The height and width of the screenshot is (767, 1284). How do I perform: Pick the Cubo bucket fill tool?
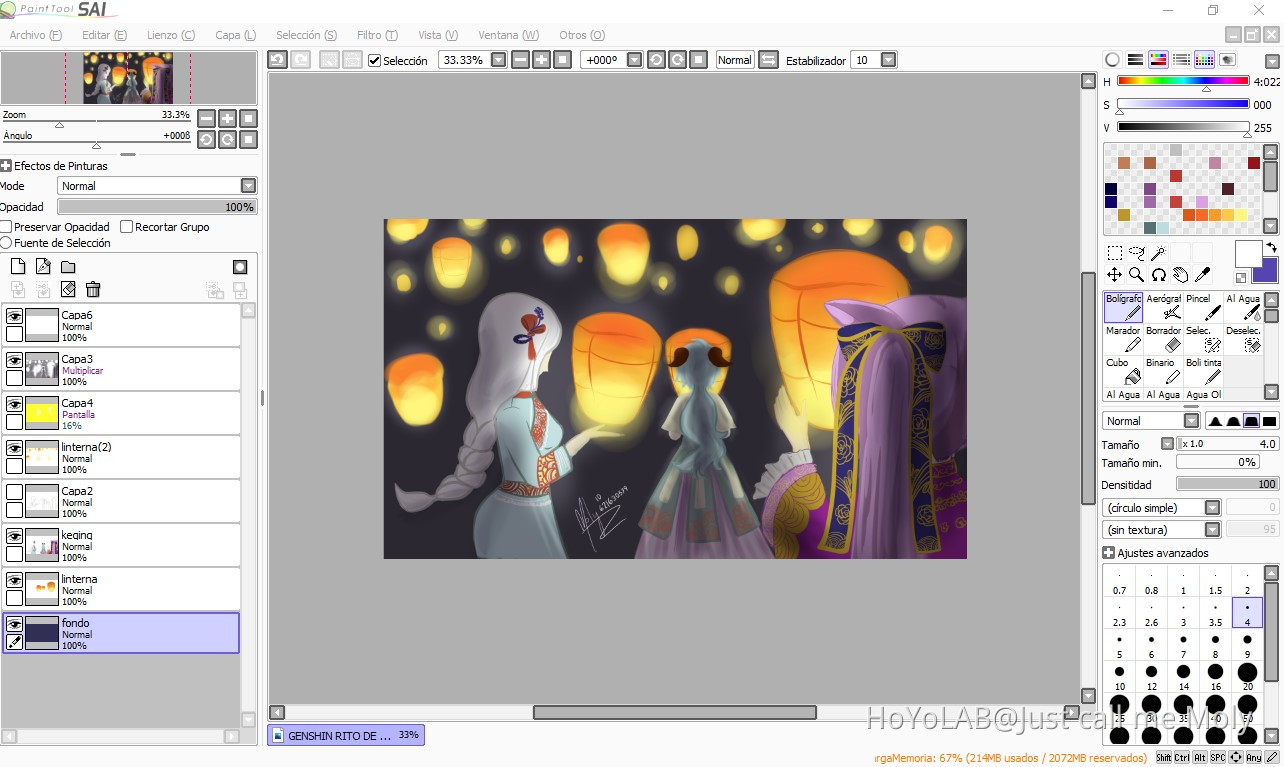click(1124, 372)
